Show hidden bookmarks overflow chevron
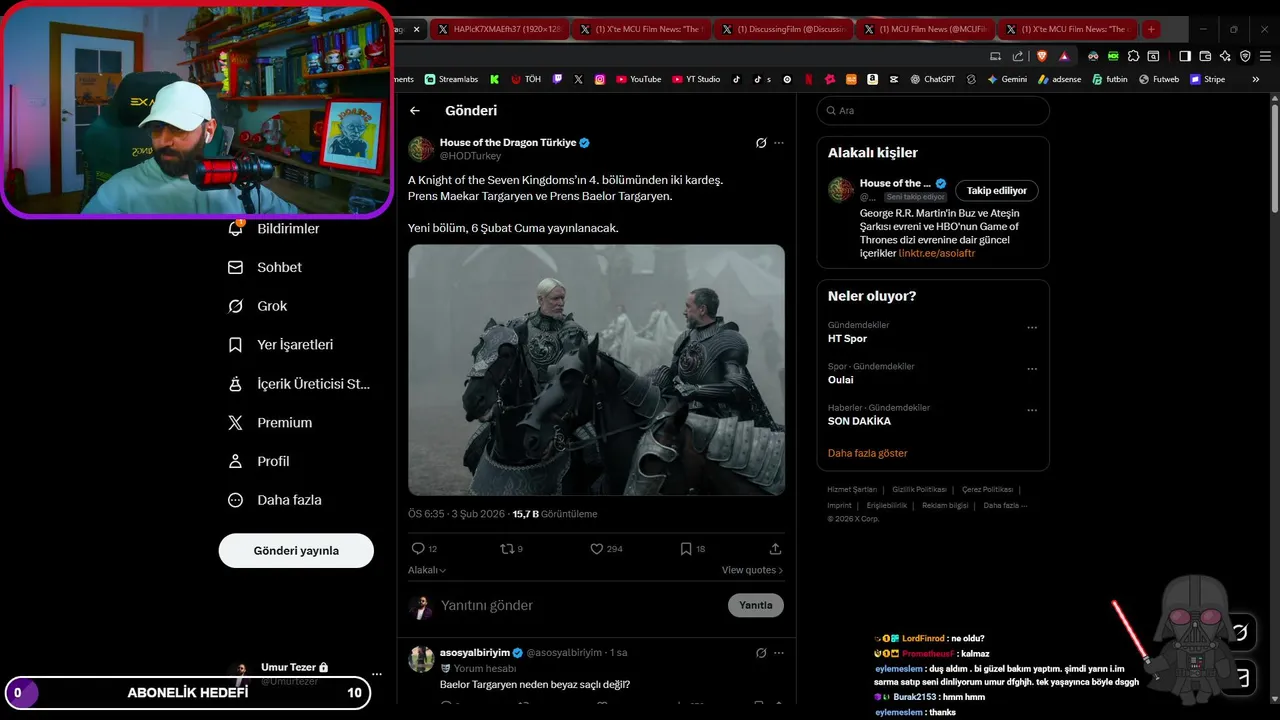 (x=1256, y=79)
